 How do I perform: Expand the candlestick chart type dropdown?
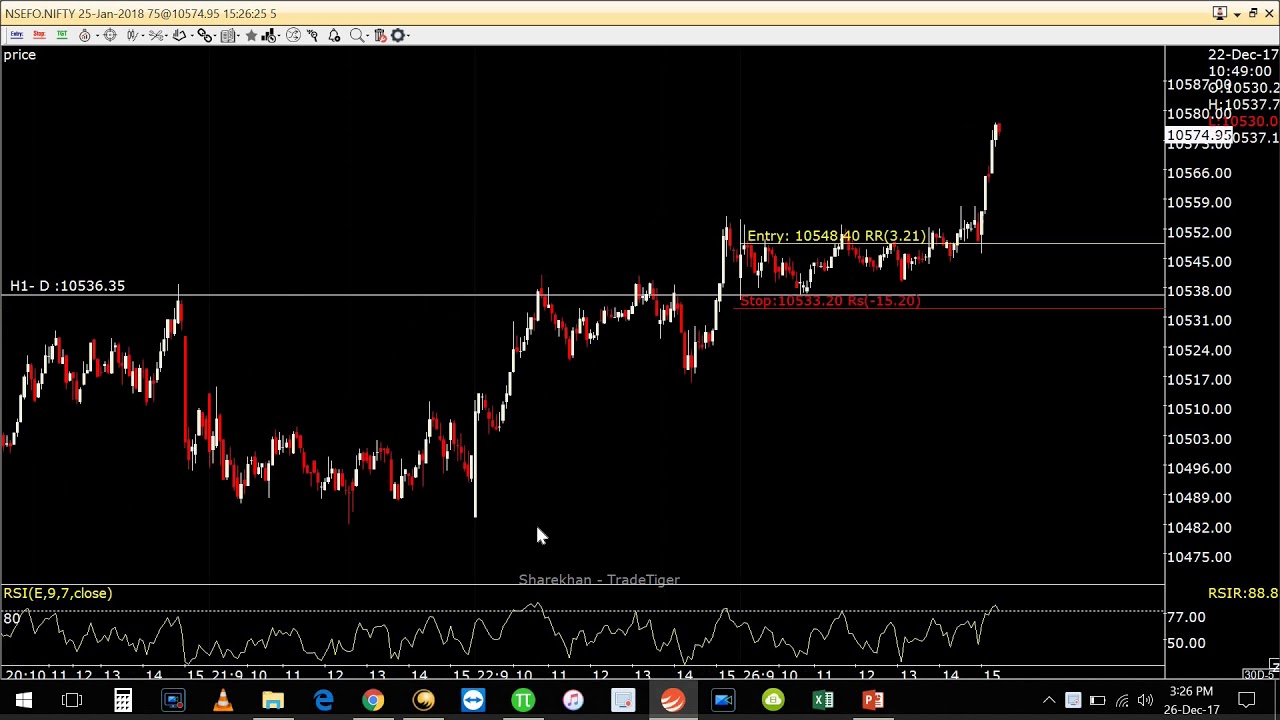tap(144, 35)
